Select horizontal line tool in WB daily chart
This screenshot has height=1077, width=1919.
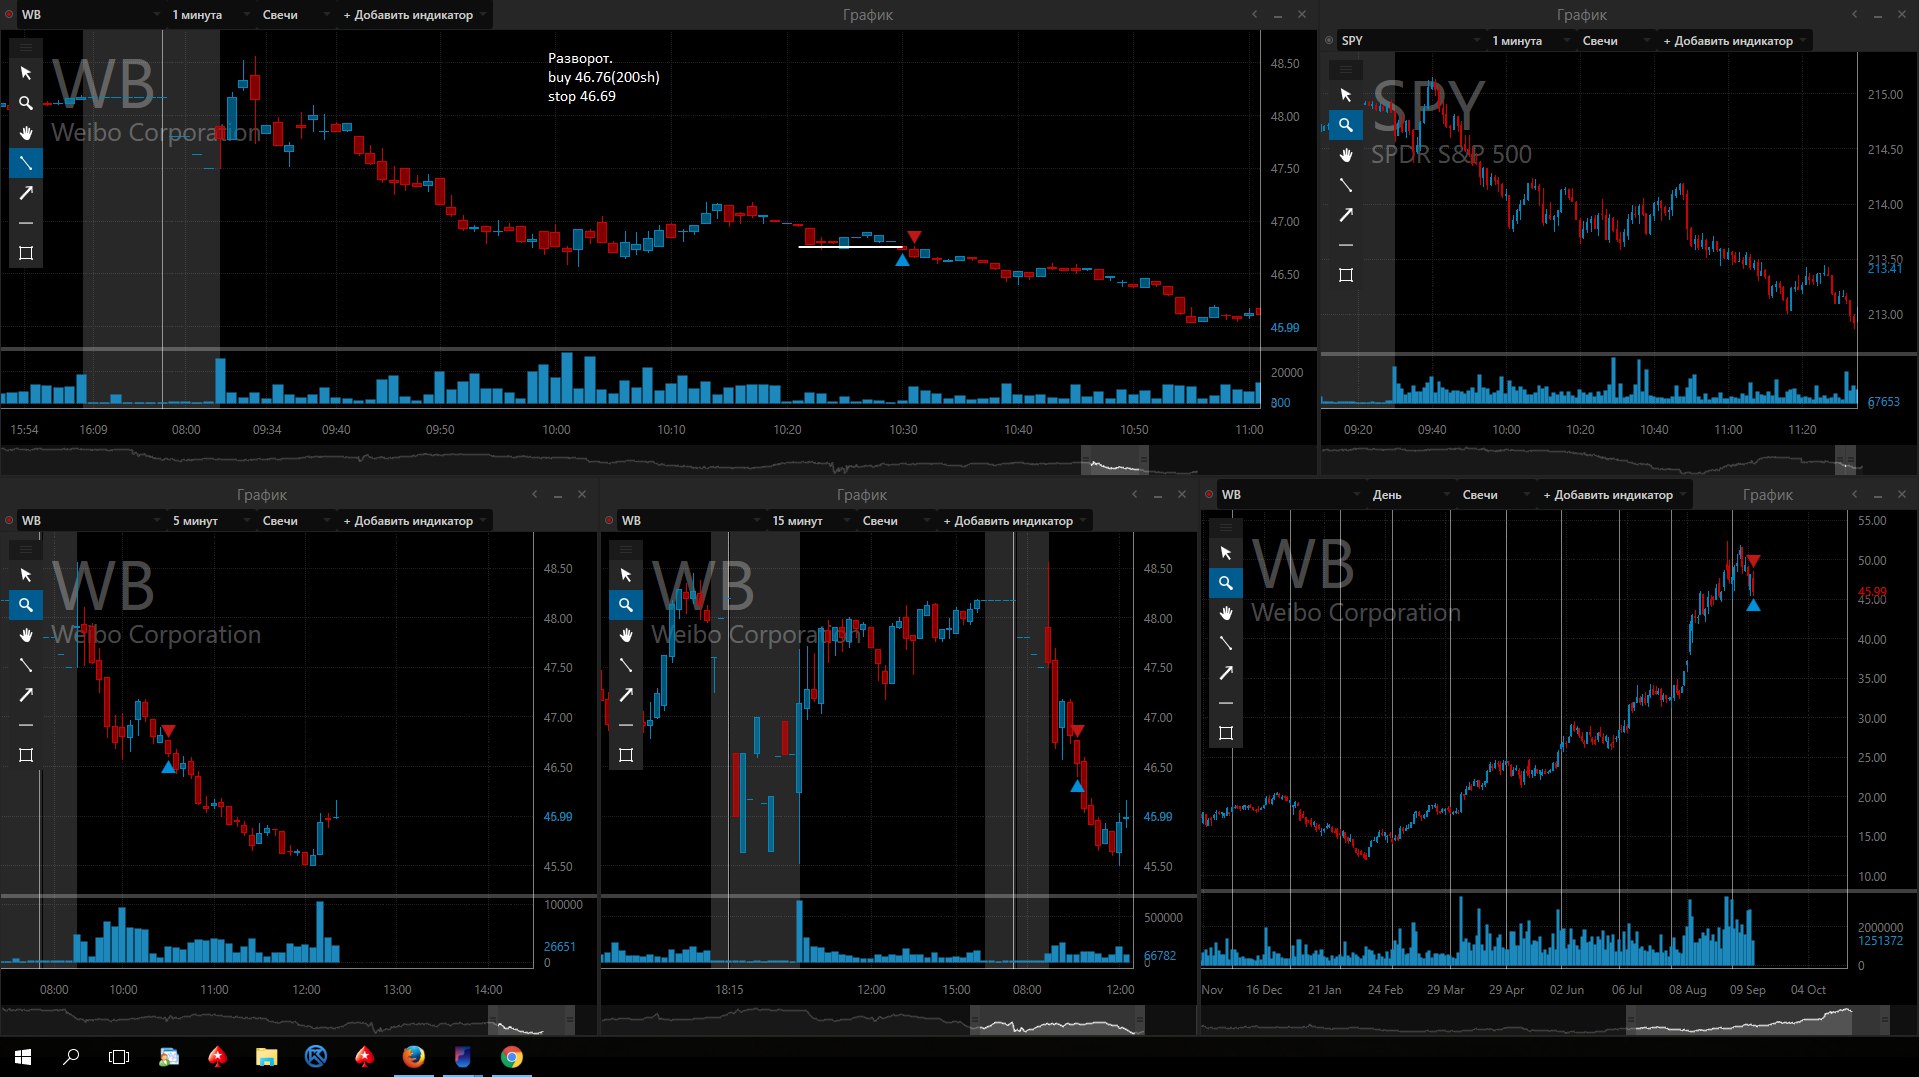pyautogui.click(x=1226, y=703)
